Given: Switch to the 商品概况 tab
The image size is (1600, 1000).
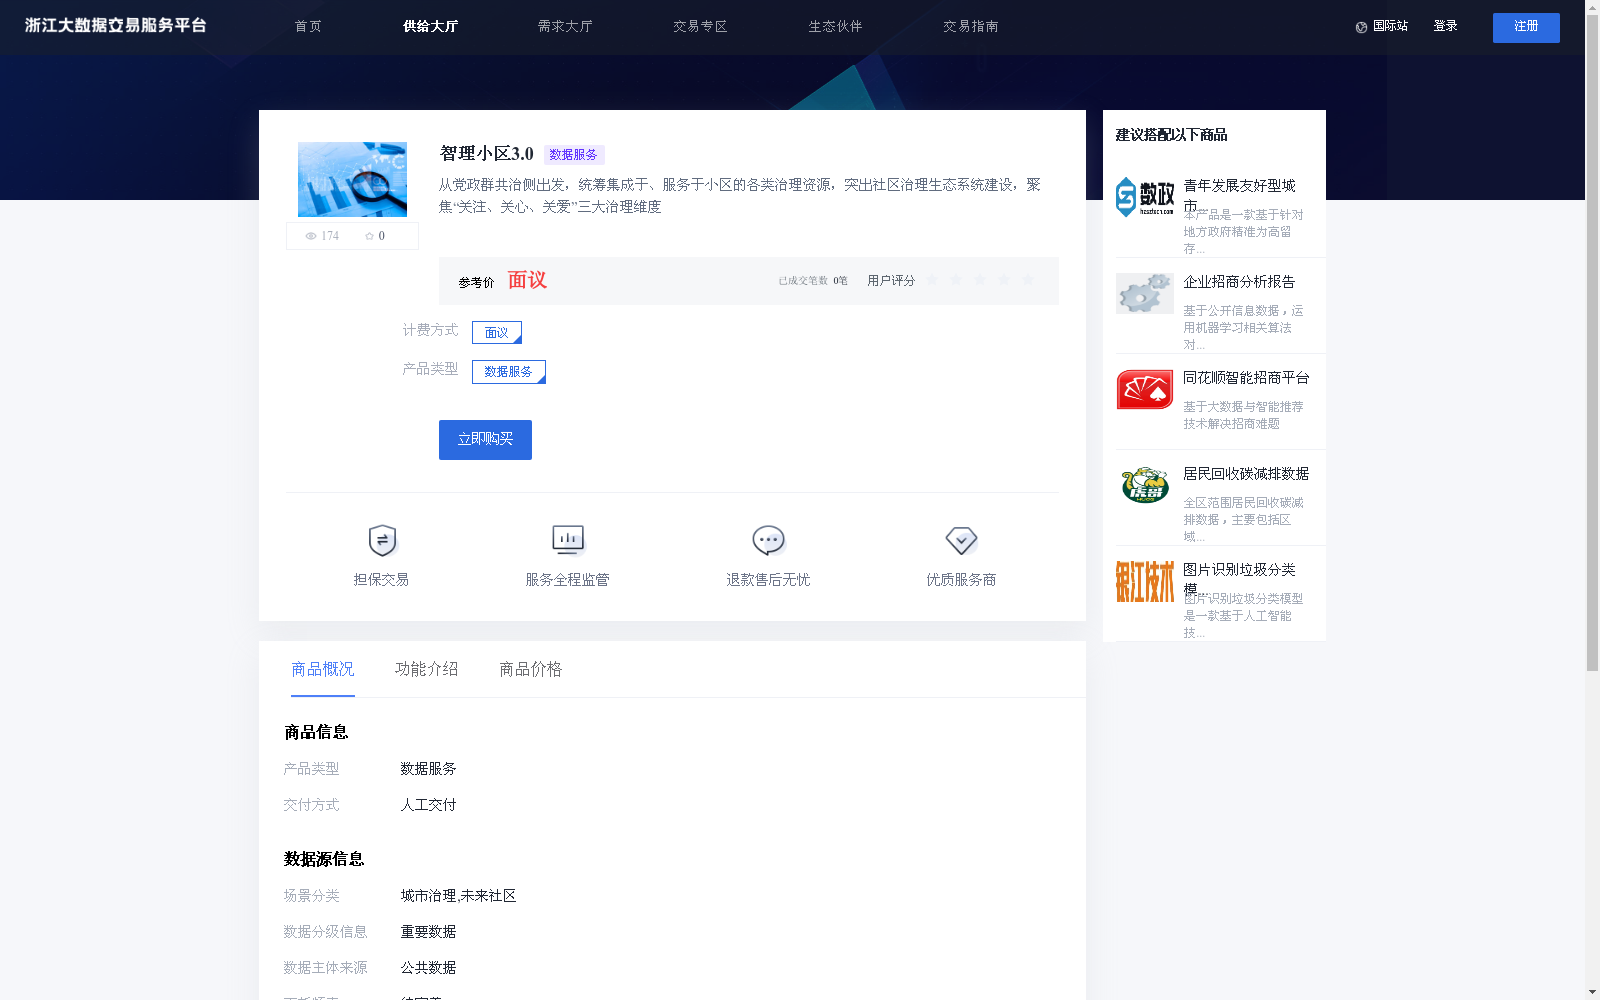Looking at the screenshot, I should click(x=323, y=669).
